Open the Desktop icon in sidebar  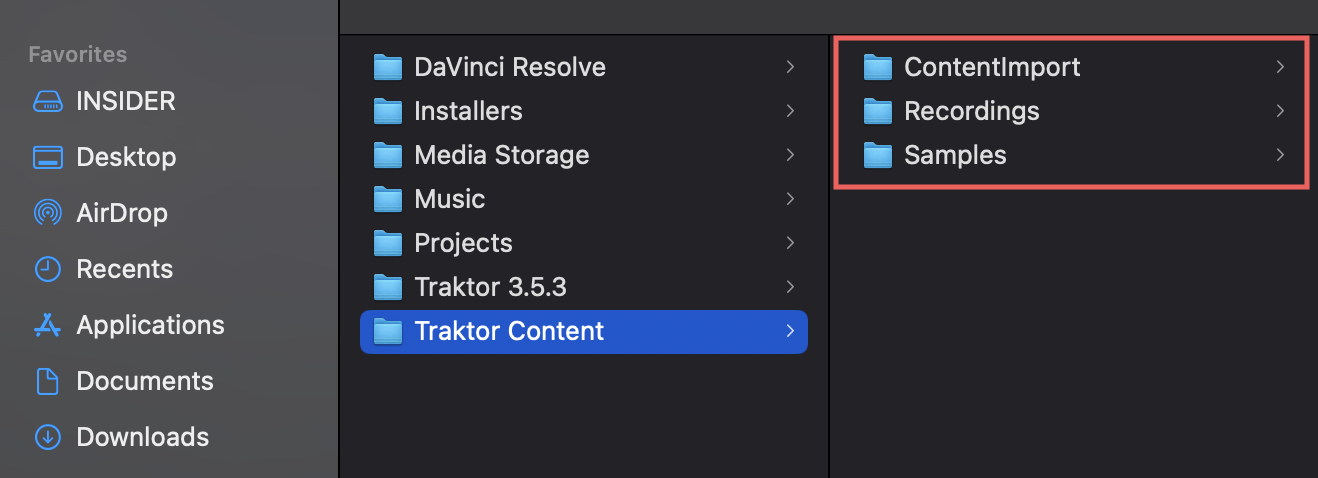pyautogui.click(x=48, y=157)
